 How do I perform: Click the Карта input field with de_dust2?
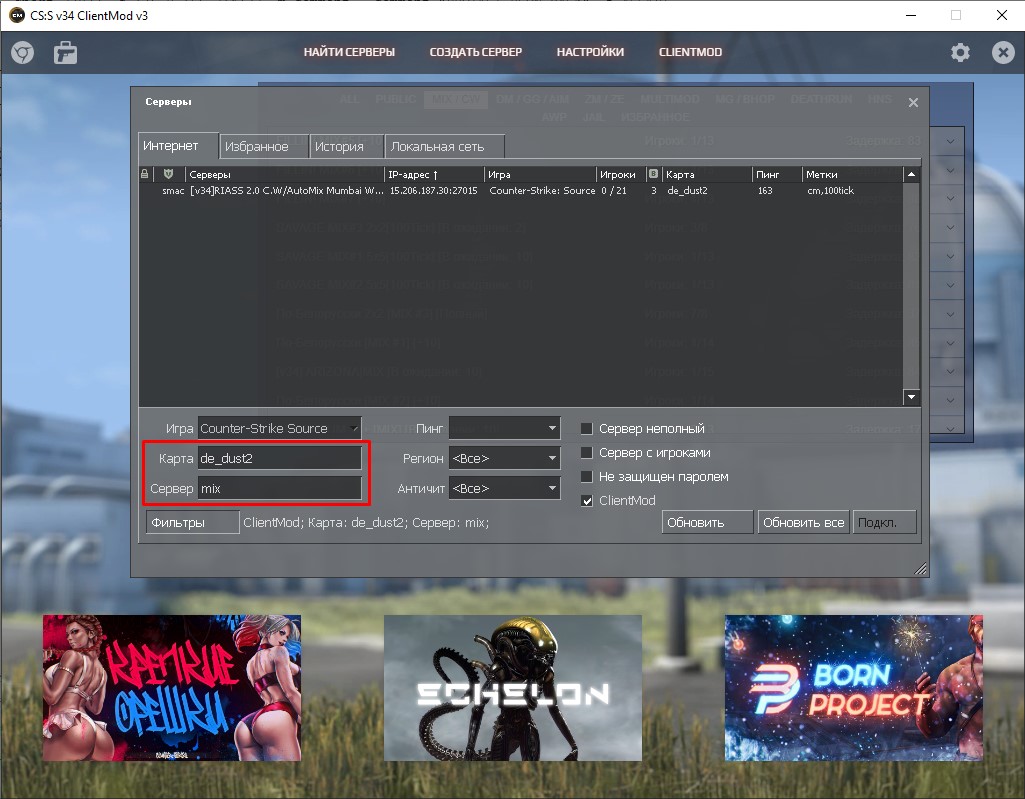(279, 458)
